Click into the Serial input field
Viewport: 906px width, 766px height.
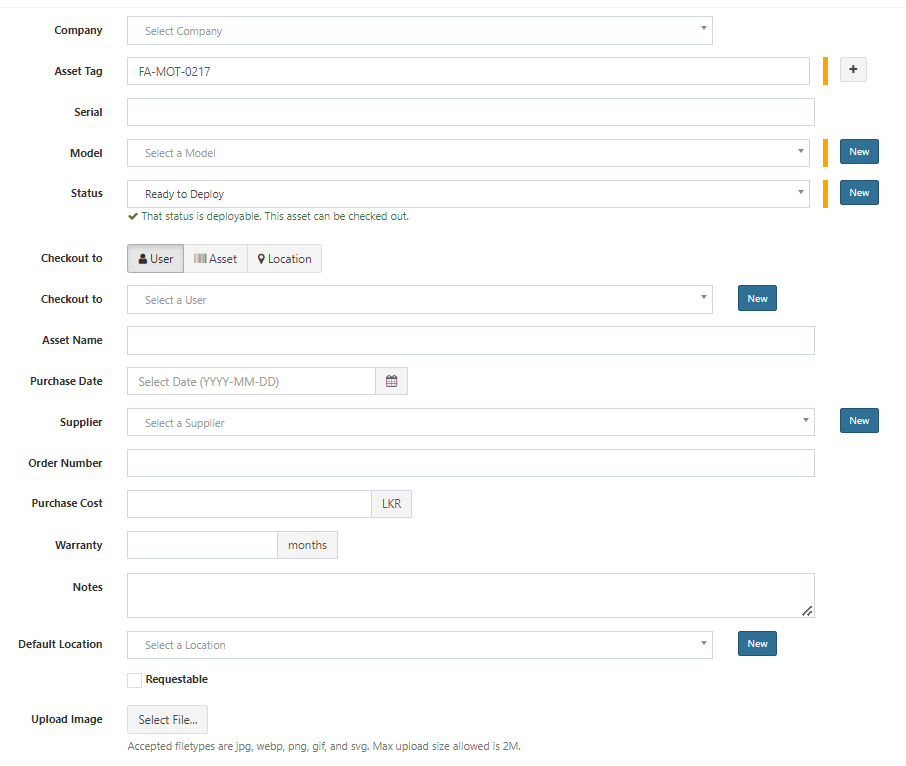click(x=470, y=112)
